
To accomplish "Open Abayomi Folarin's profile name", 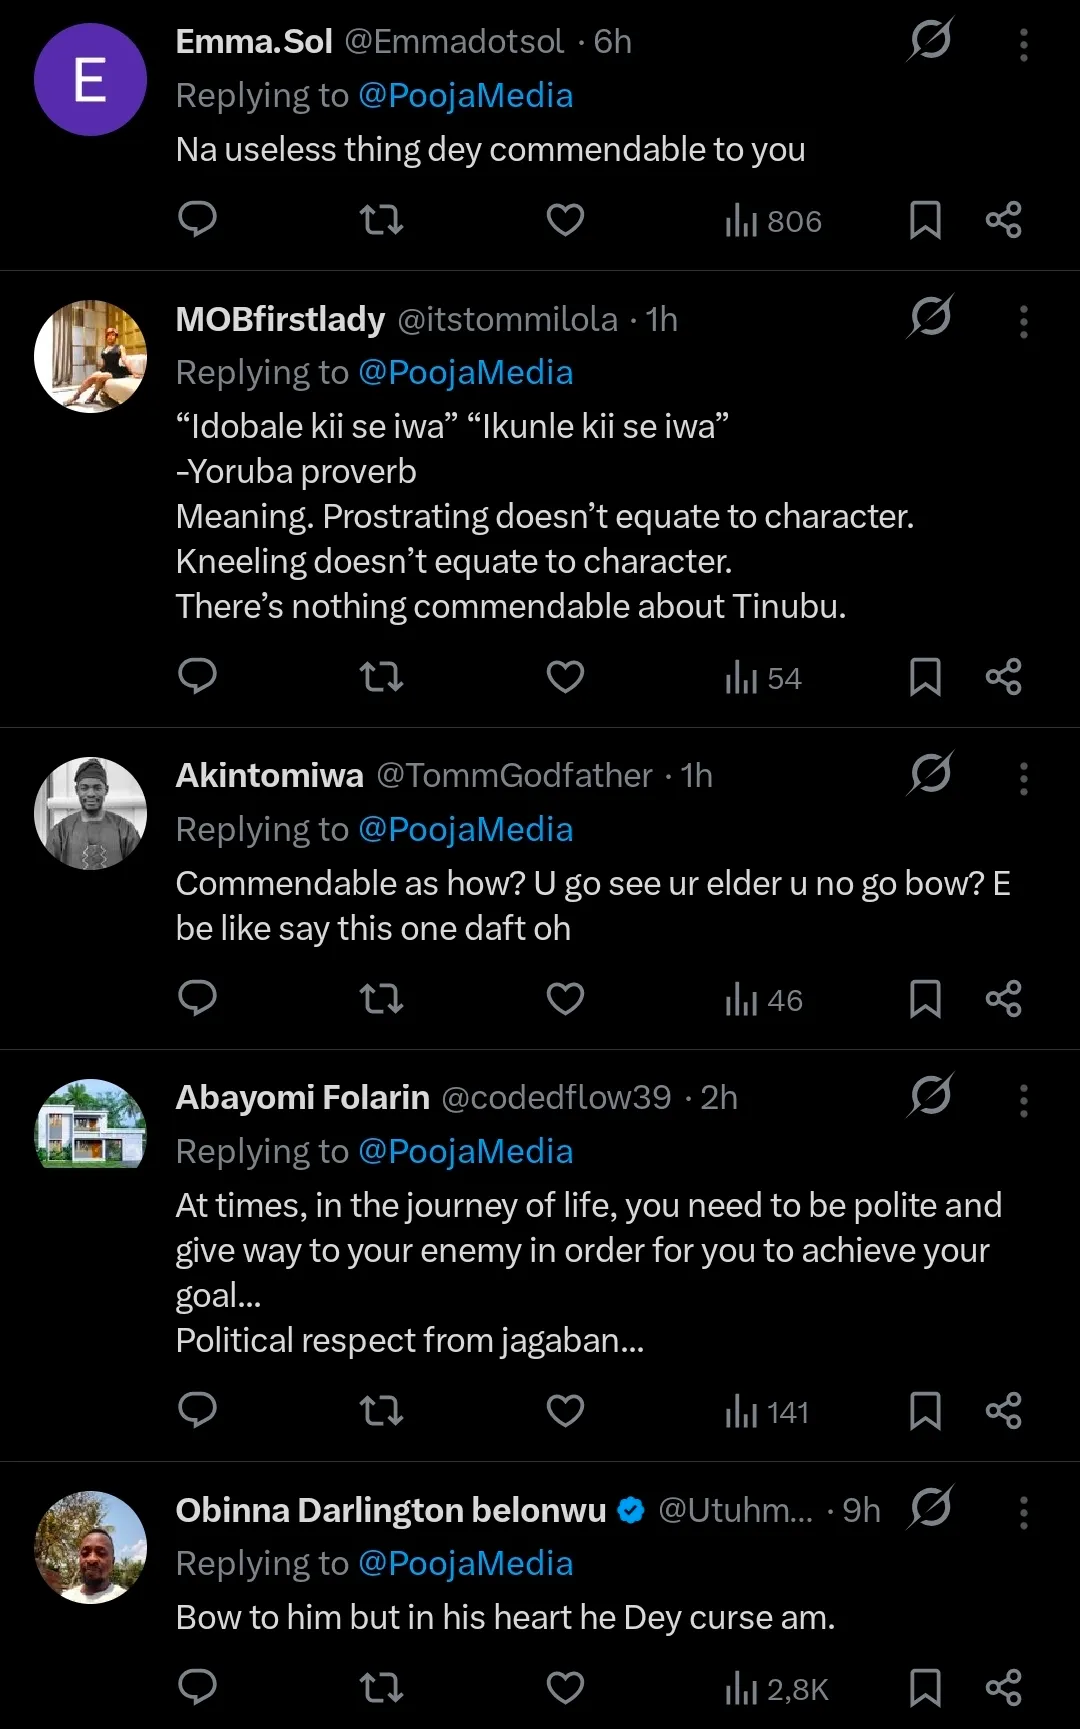I will pyautogui.click(x=302, y=1097).
